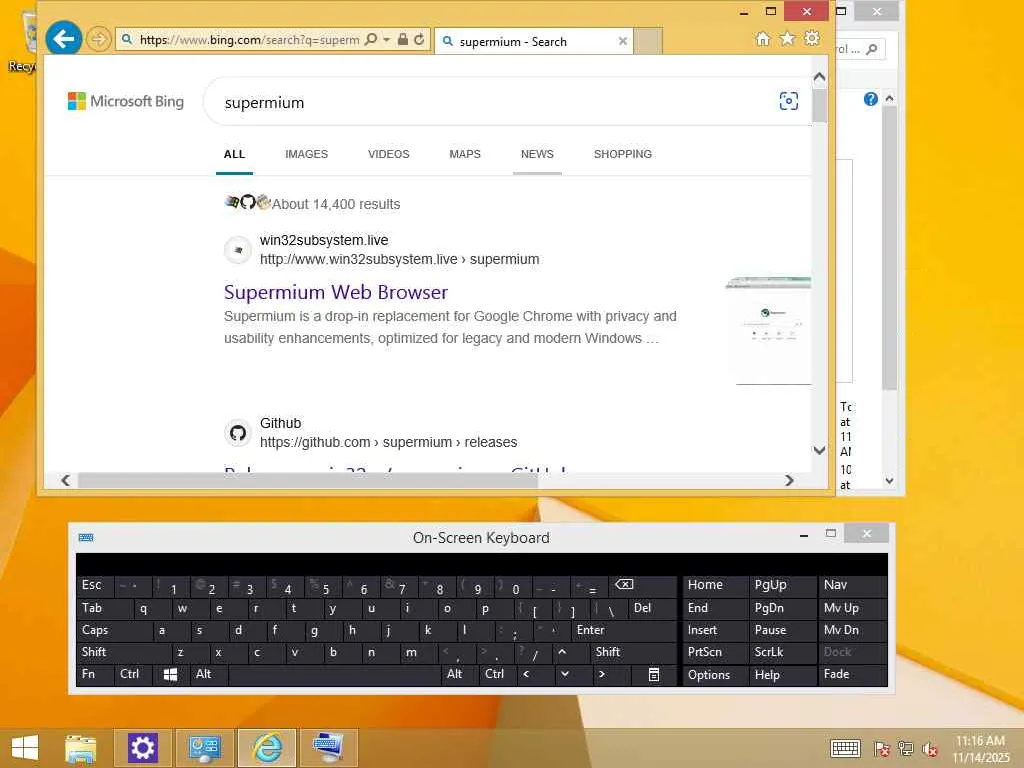Open the IE favorites star
Viewport: 1024px width, 768px height.
[788, 39]
